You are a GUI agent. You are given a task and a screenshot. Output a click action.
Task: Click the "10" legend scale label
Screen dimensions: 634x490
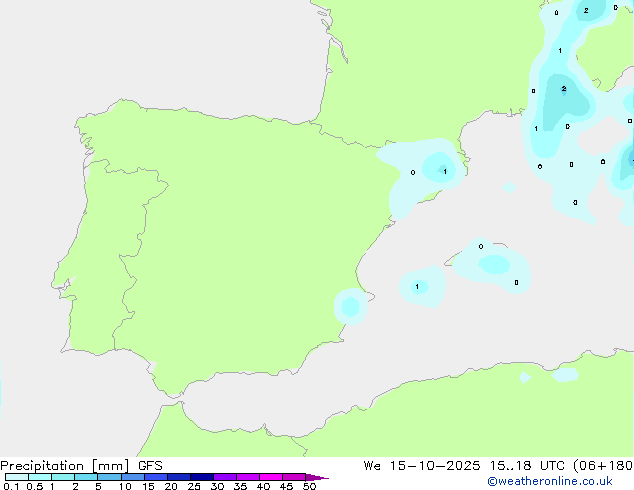click(x=125, y=486)
